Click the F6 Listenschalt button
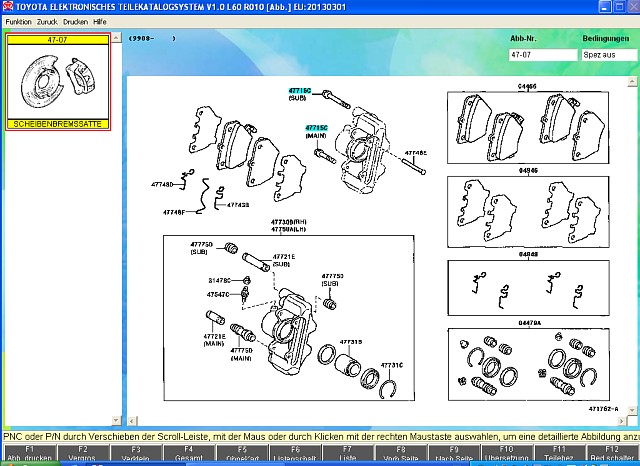 pyautogui.click(x=295, y=453)
